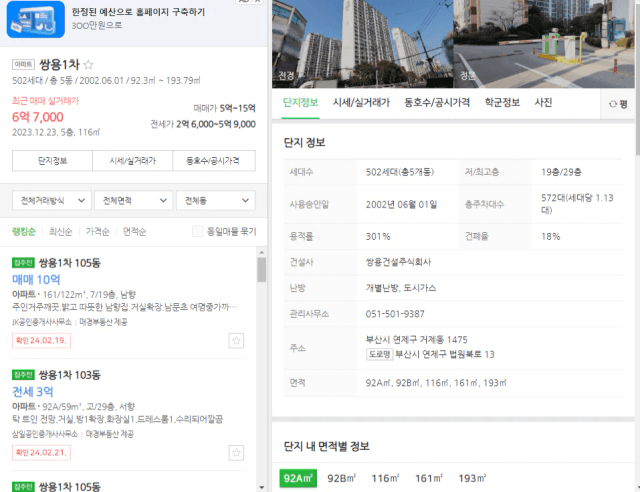Screen dimensions: 640x492
Task: Click the 도로명 address badge
Action: [379, 354]
